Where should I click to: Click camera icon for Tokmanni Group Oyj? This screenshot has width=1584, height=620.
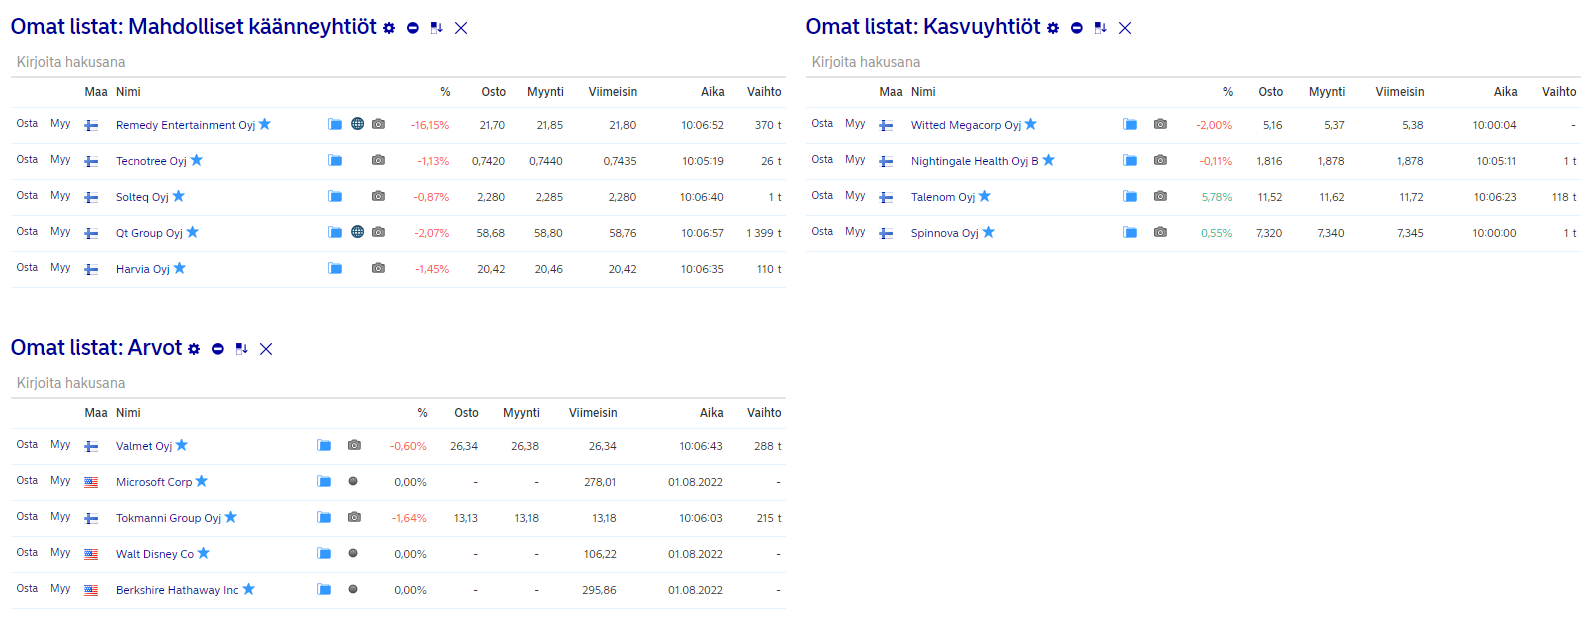click(x=354, y=517)
